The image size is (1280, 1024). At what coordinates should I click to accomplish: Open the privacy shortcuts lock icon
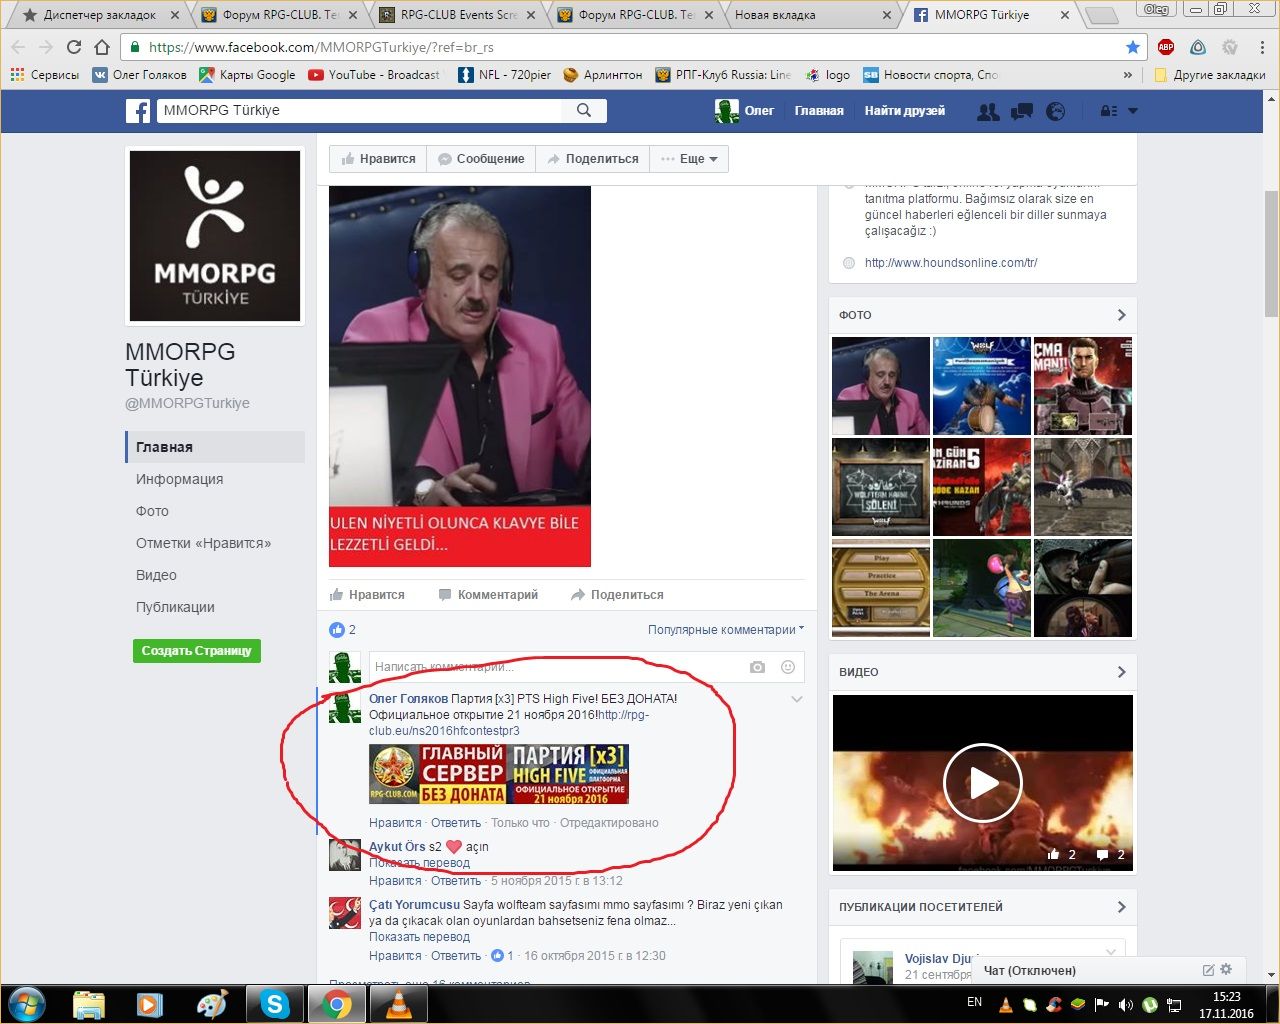coord(1108,111)
